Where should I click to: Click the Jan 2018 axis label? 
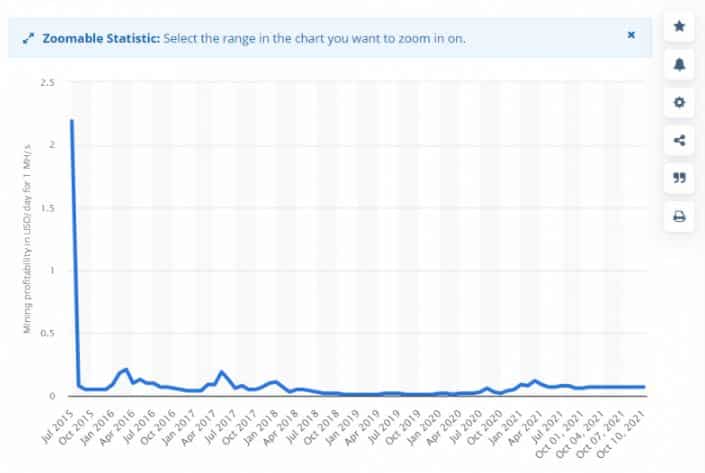click(x=261, y=427)
